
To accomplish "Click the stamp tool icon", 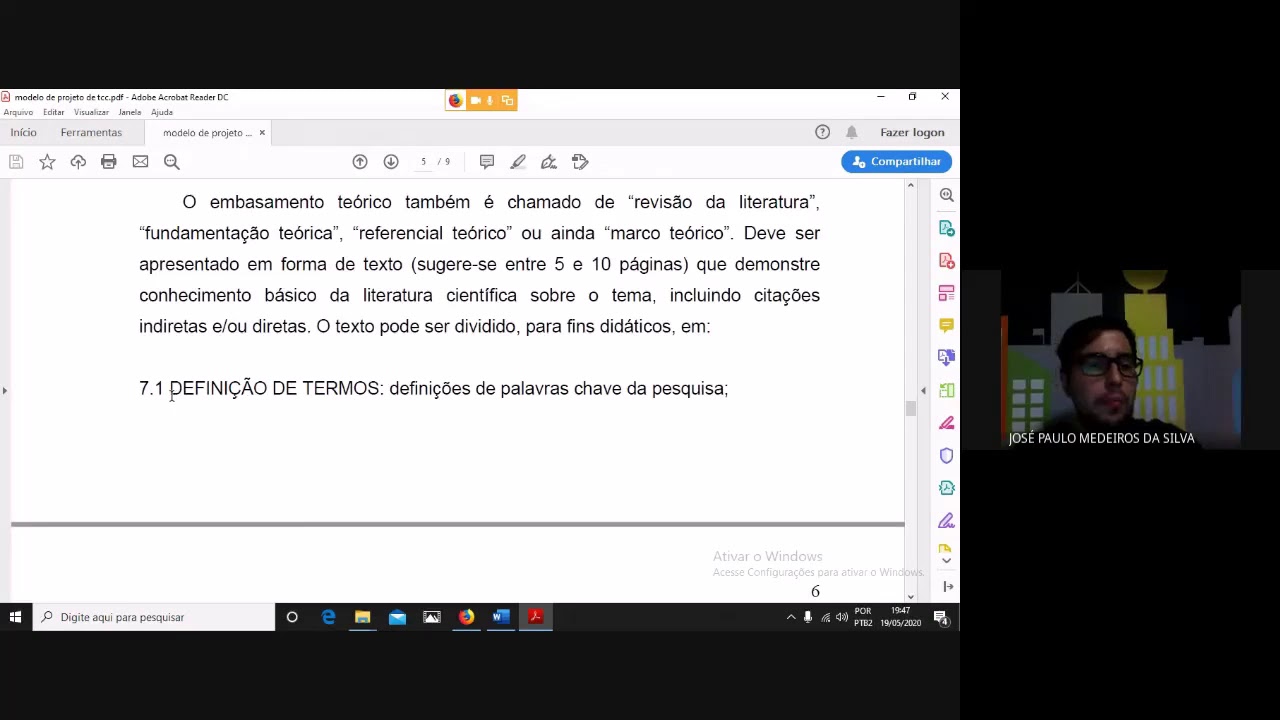I will 580,162.
